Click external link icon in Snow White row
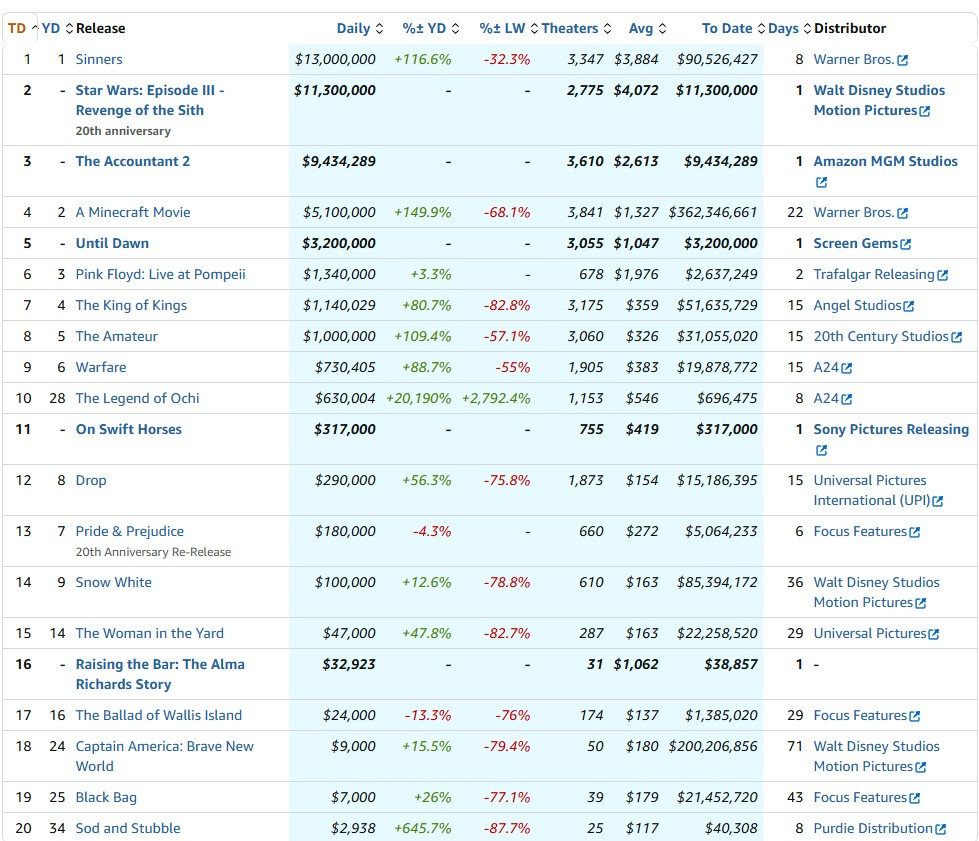This screenshot has width=979, height=841. pos(920,603)
